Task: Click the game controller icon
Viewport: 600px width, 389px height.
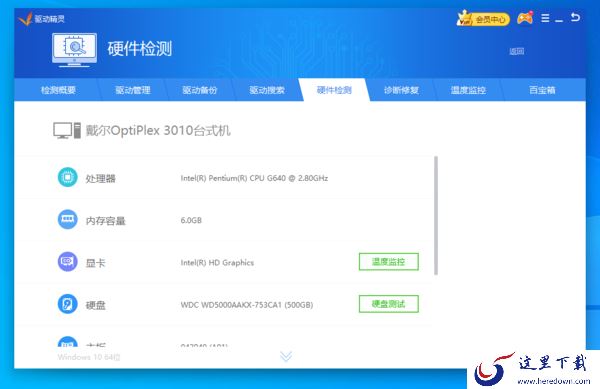Action: (525, 18)
